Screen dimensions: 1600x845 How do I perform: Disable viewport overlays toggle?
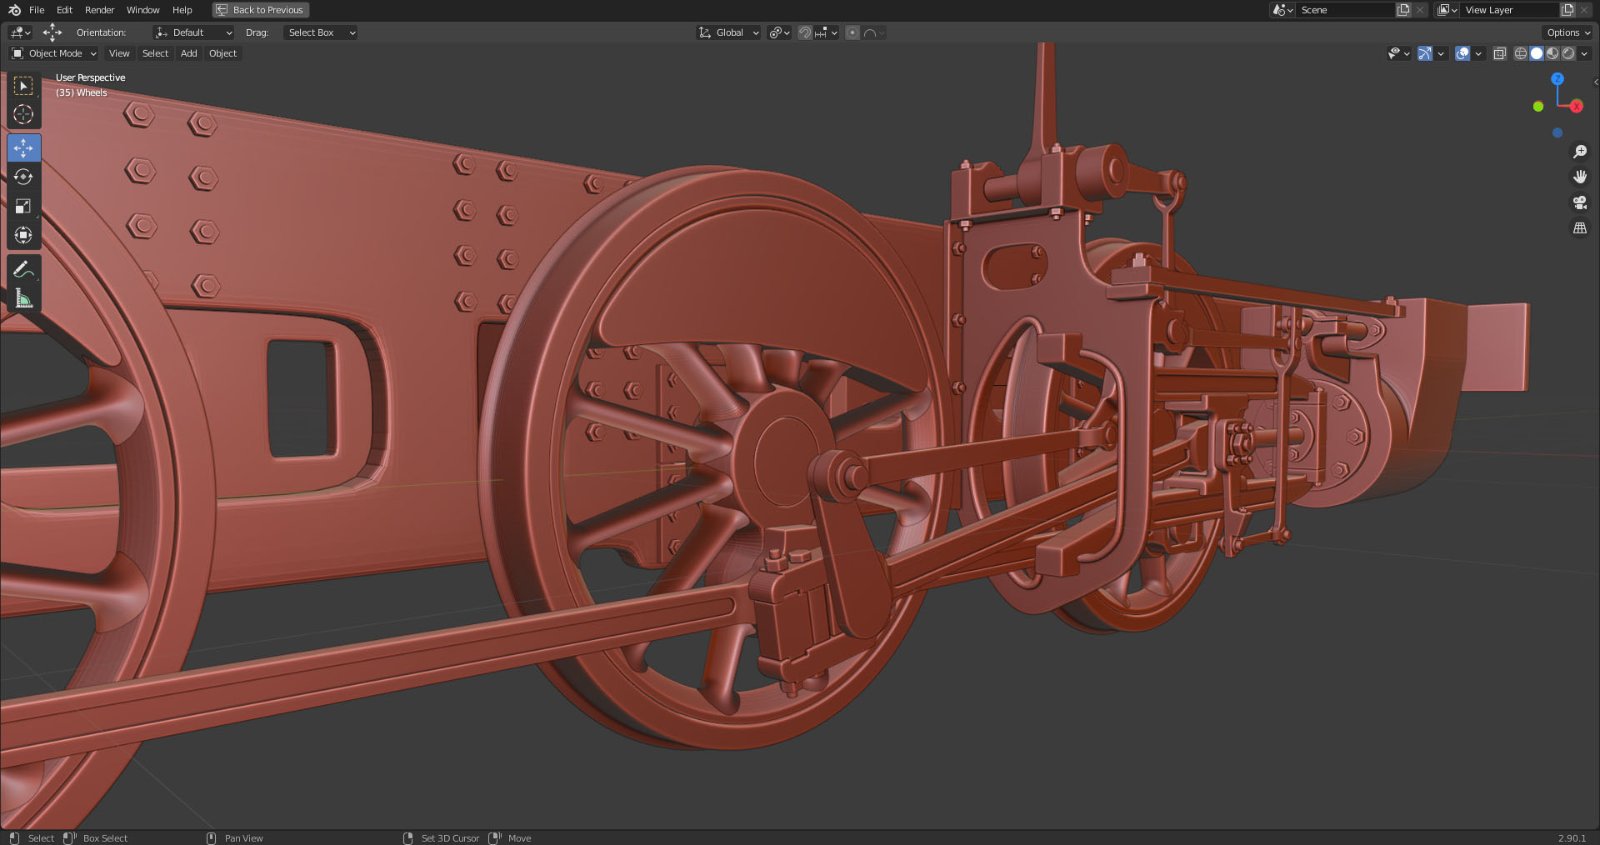[x=1462, y=54]
